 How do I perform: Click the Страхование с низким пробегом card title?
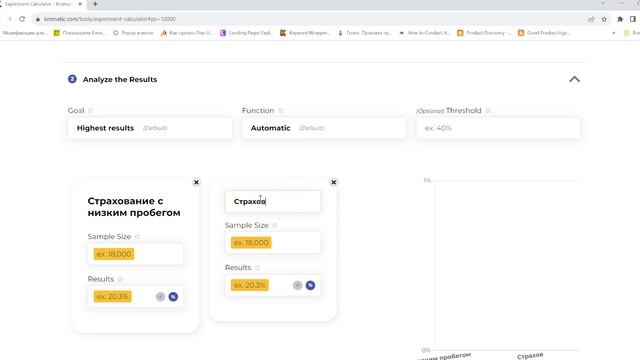(134, 207)
